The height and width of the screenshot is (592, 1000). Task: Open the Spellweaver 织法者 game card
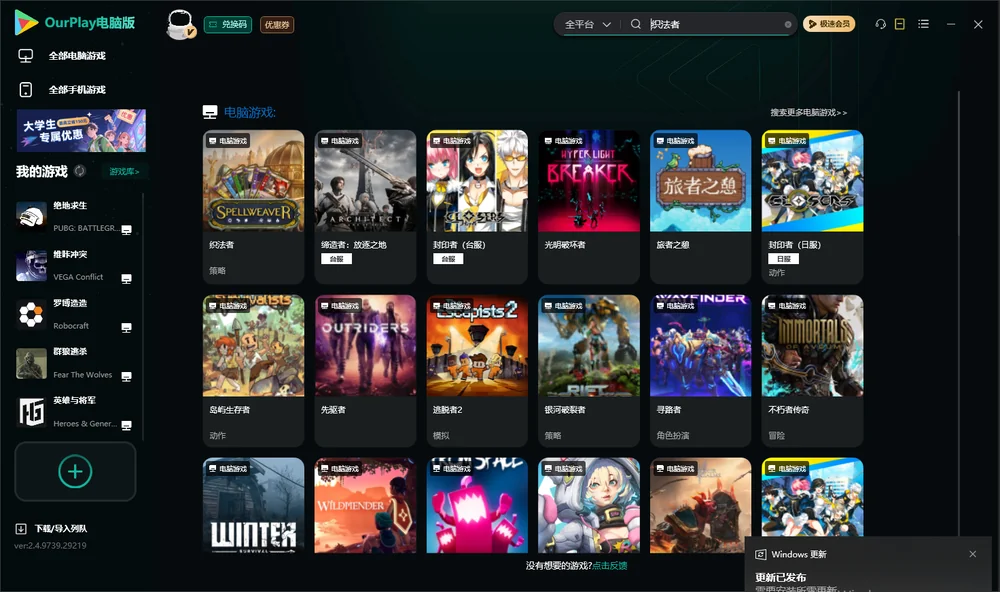[x=253, y=207]
